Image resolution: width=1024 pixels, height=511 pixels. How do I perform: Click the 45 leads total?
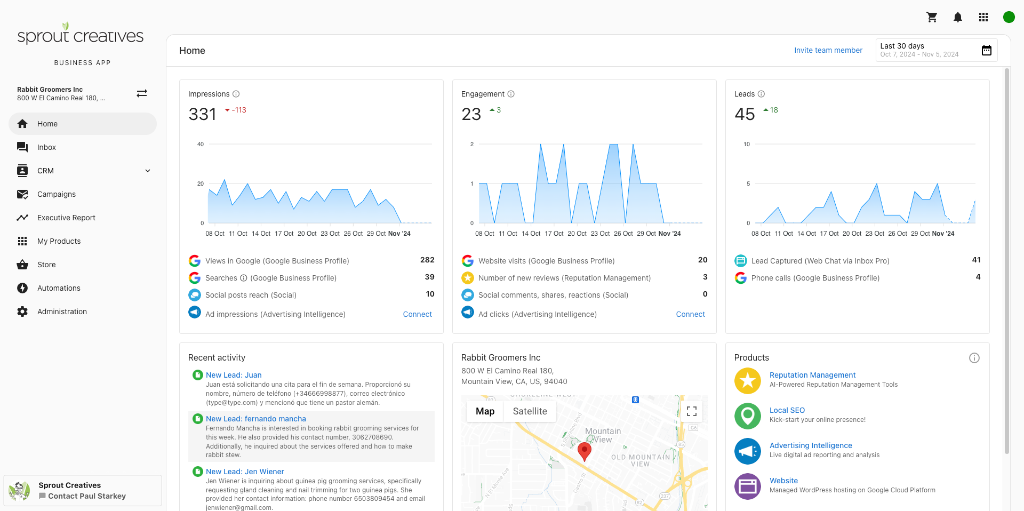pyautogui.click(x=744, y=114)
